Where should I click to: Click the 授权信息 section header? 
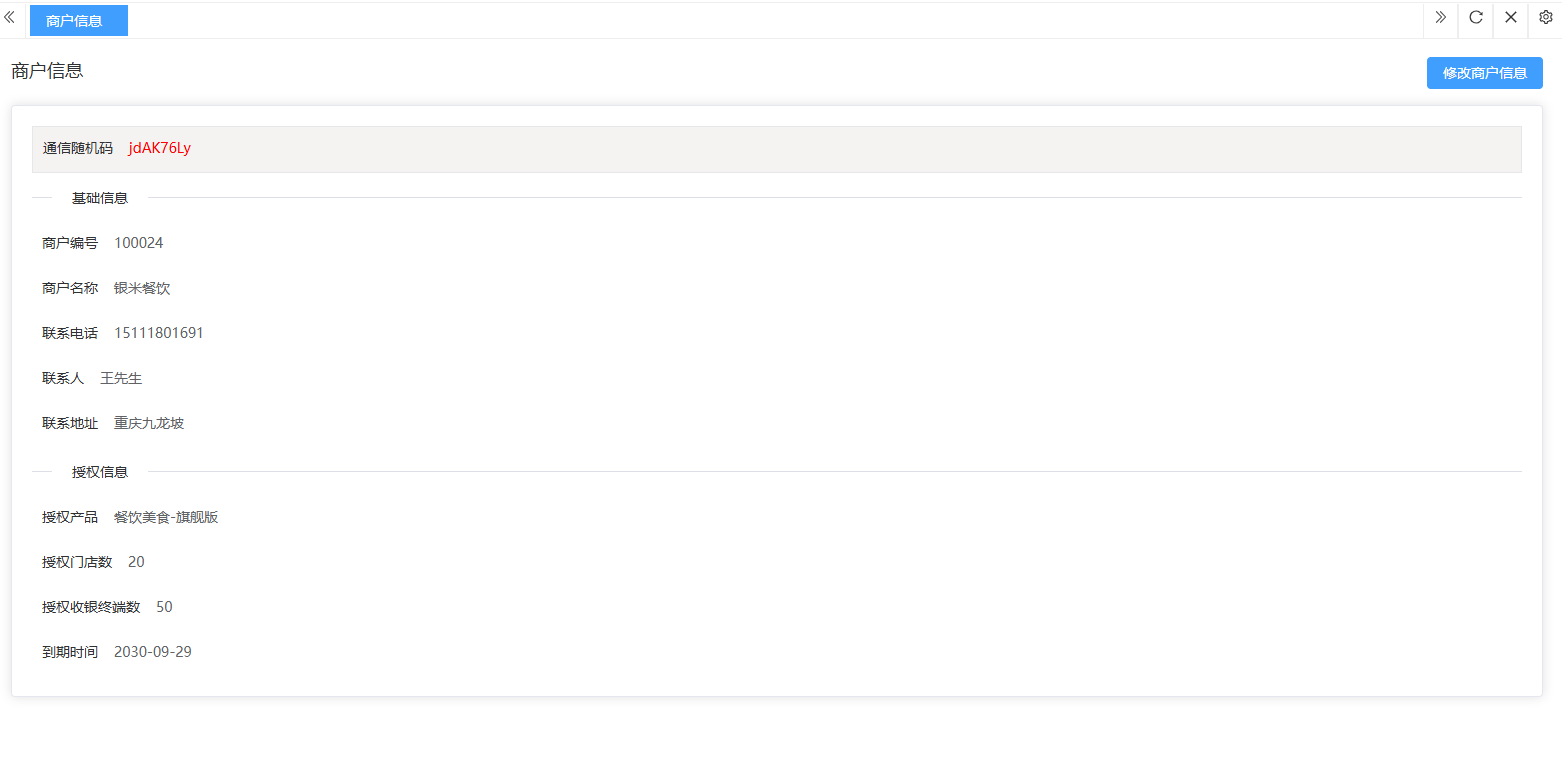(x=100, y=472)
